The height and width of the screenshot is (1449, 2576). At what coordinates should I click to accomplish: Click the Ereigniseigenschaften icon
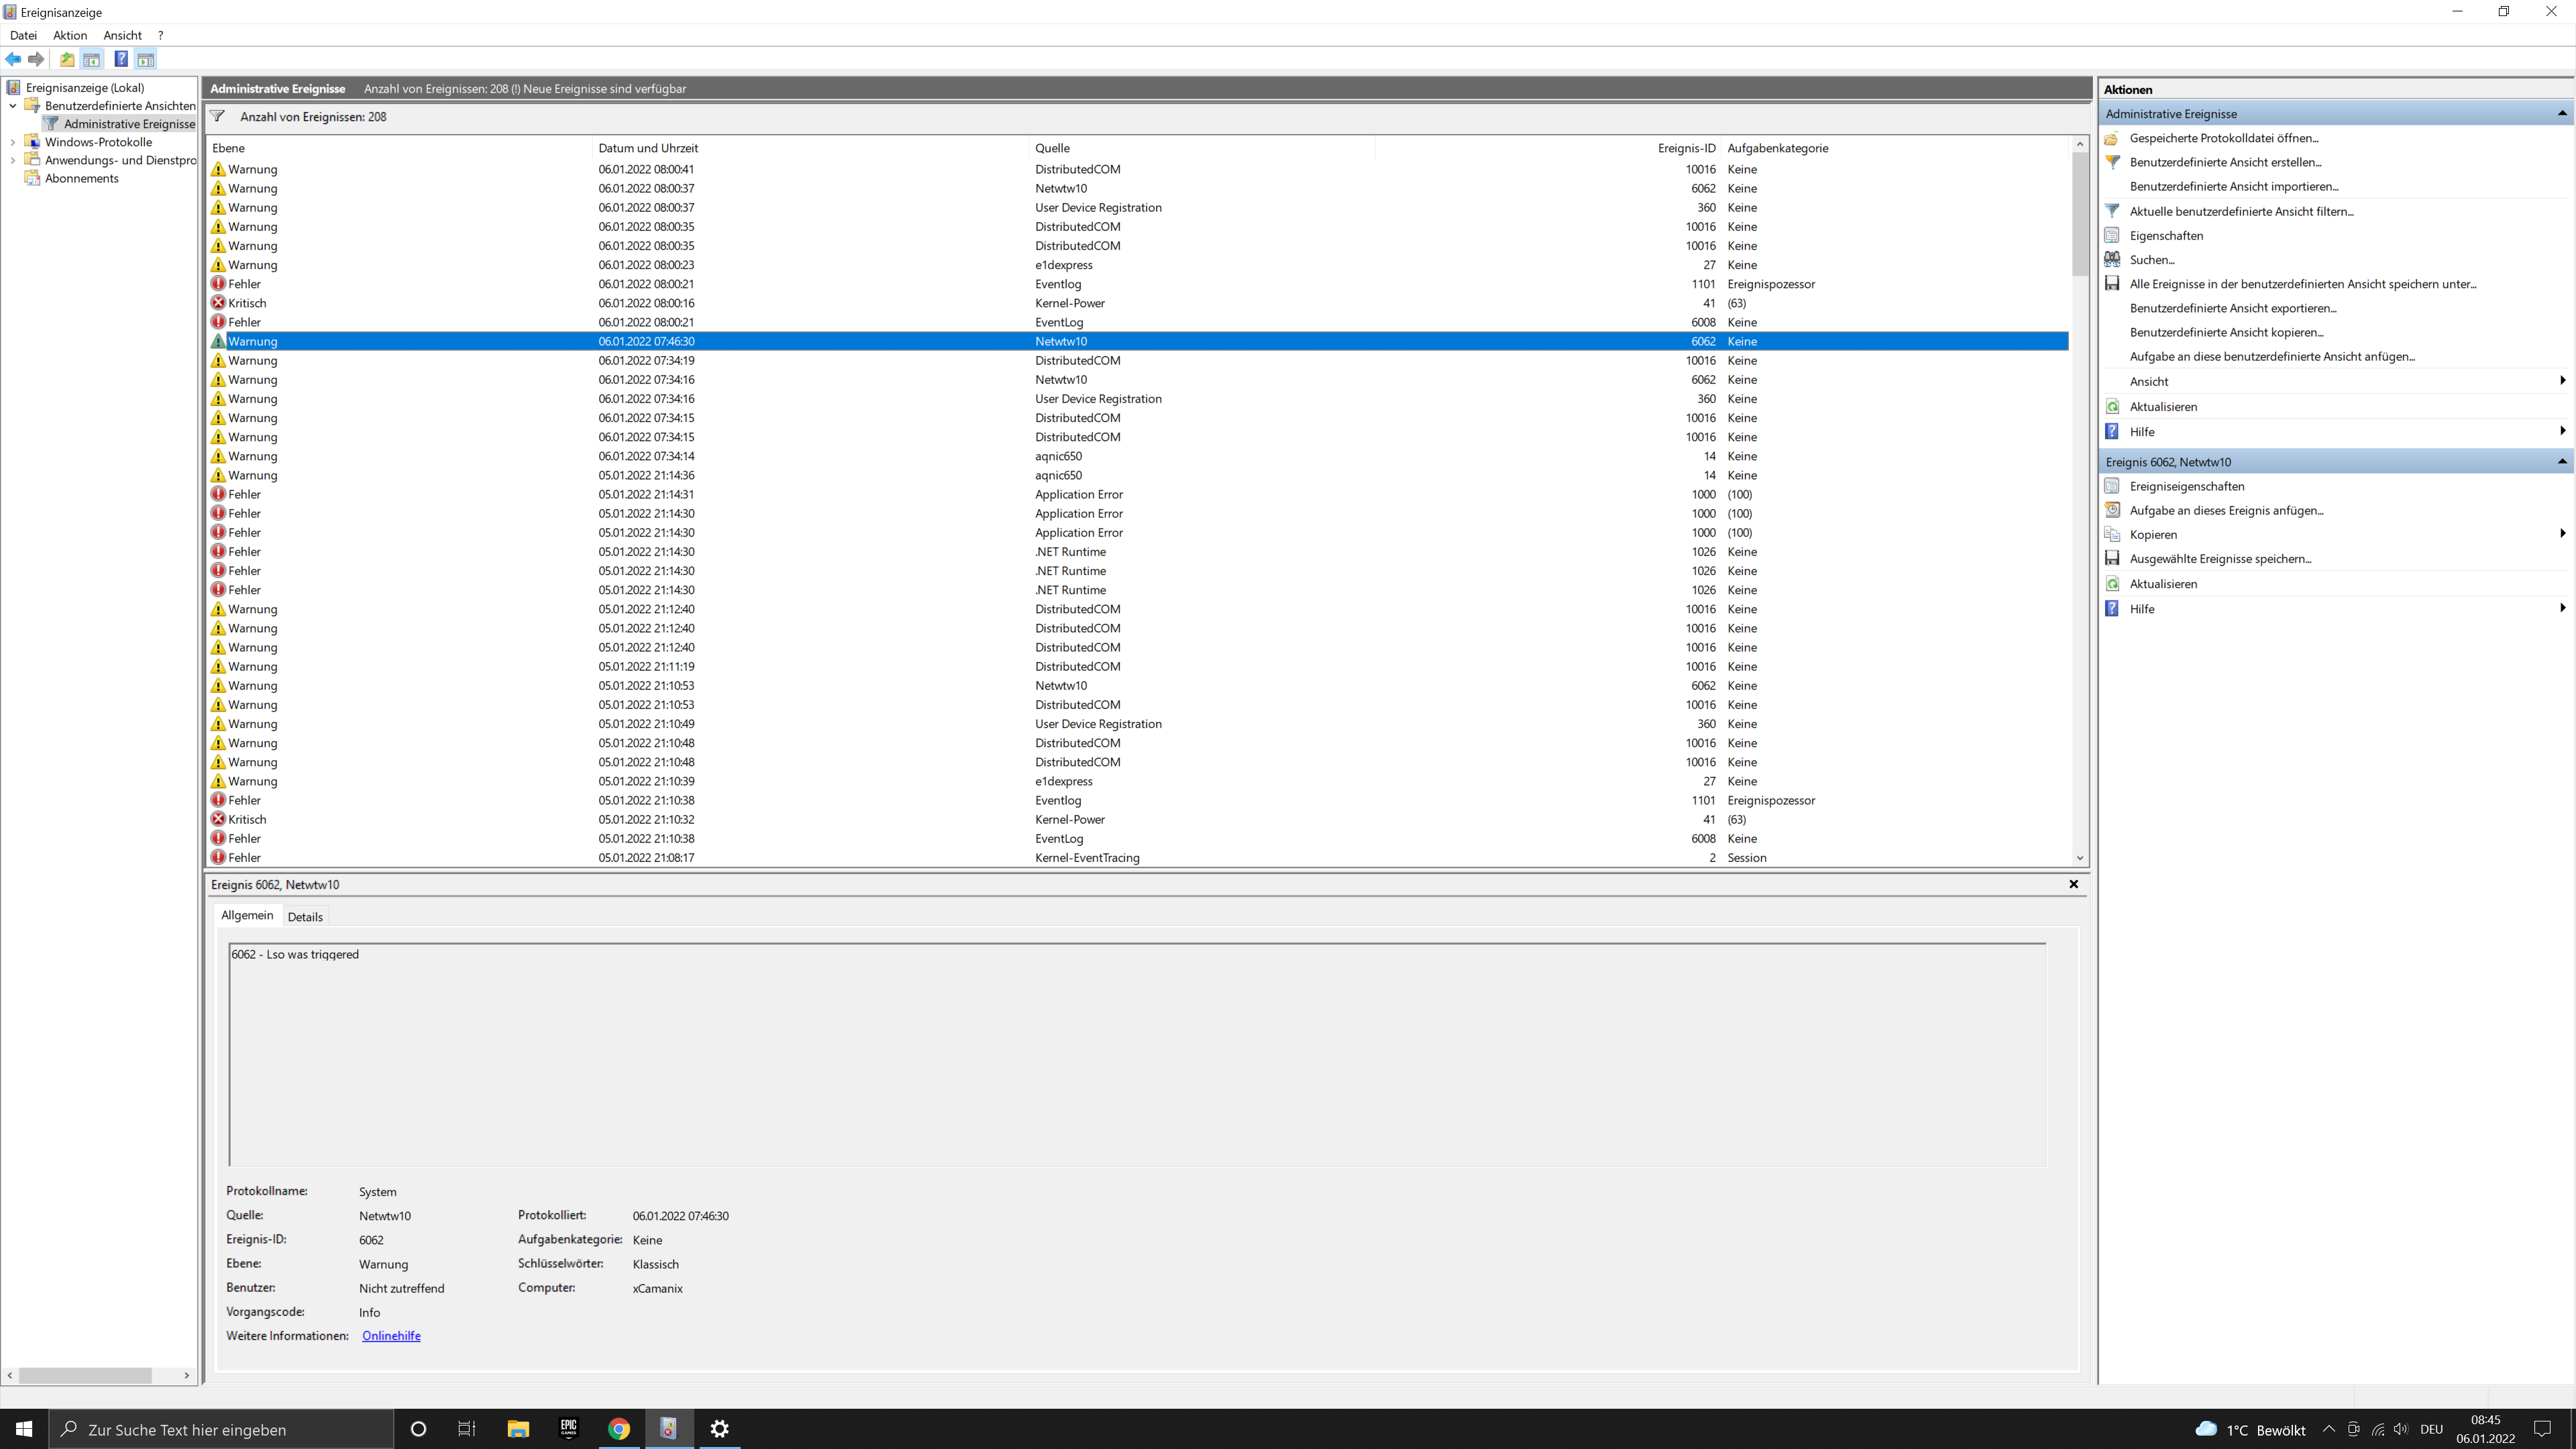click(2112, 486)
